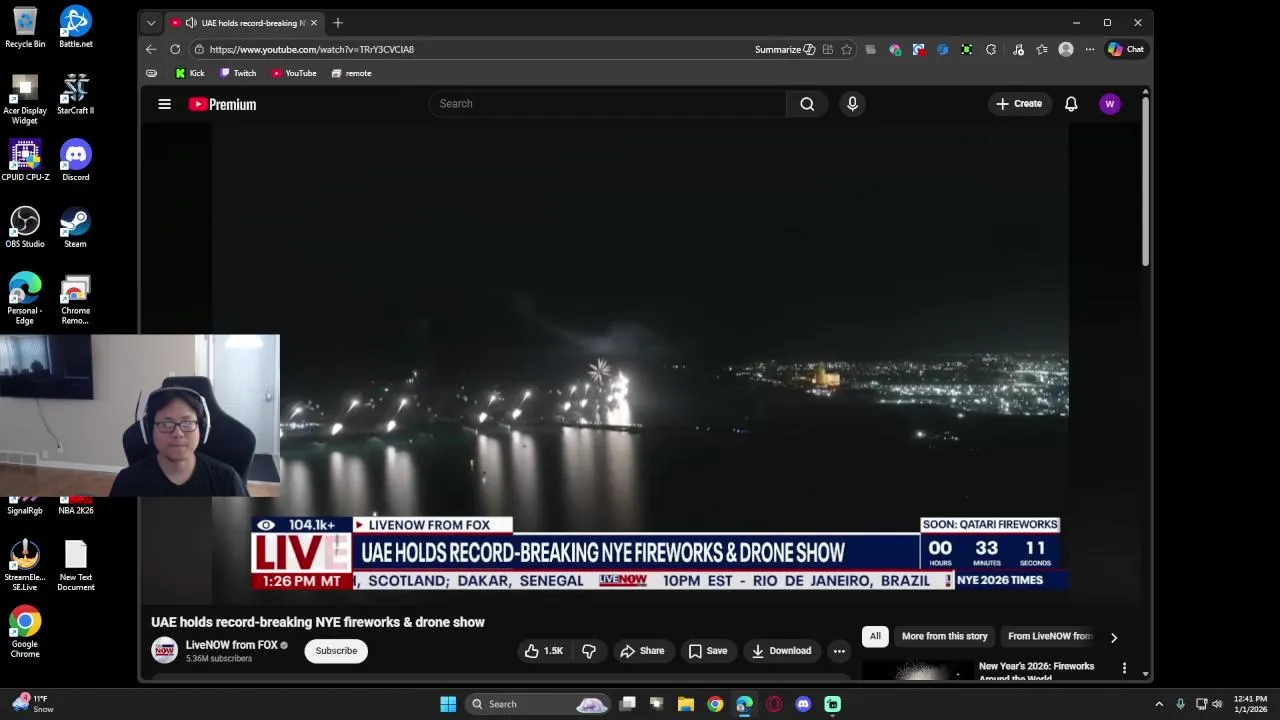Viewport: 1280px width, 720px height.
Task: Dislike the video with thumbs down
Action: tap(589, 651)
